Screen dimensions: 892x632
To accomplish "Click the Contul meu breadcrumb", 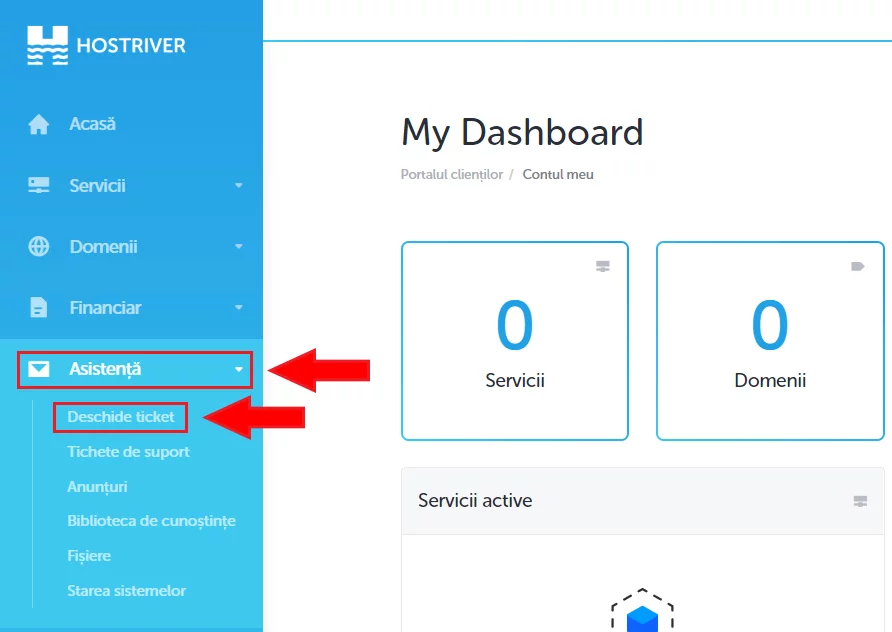I will [x=558, y=175].
